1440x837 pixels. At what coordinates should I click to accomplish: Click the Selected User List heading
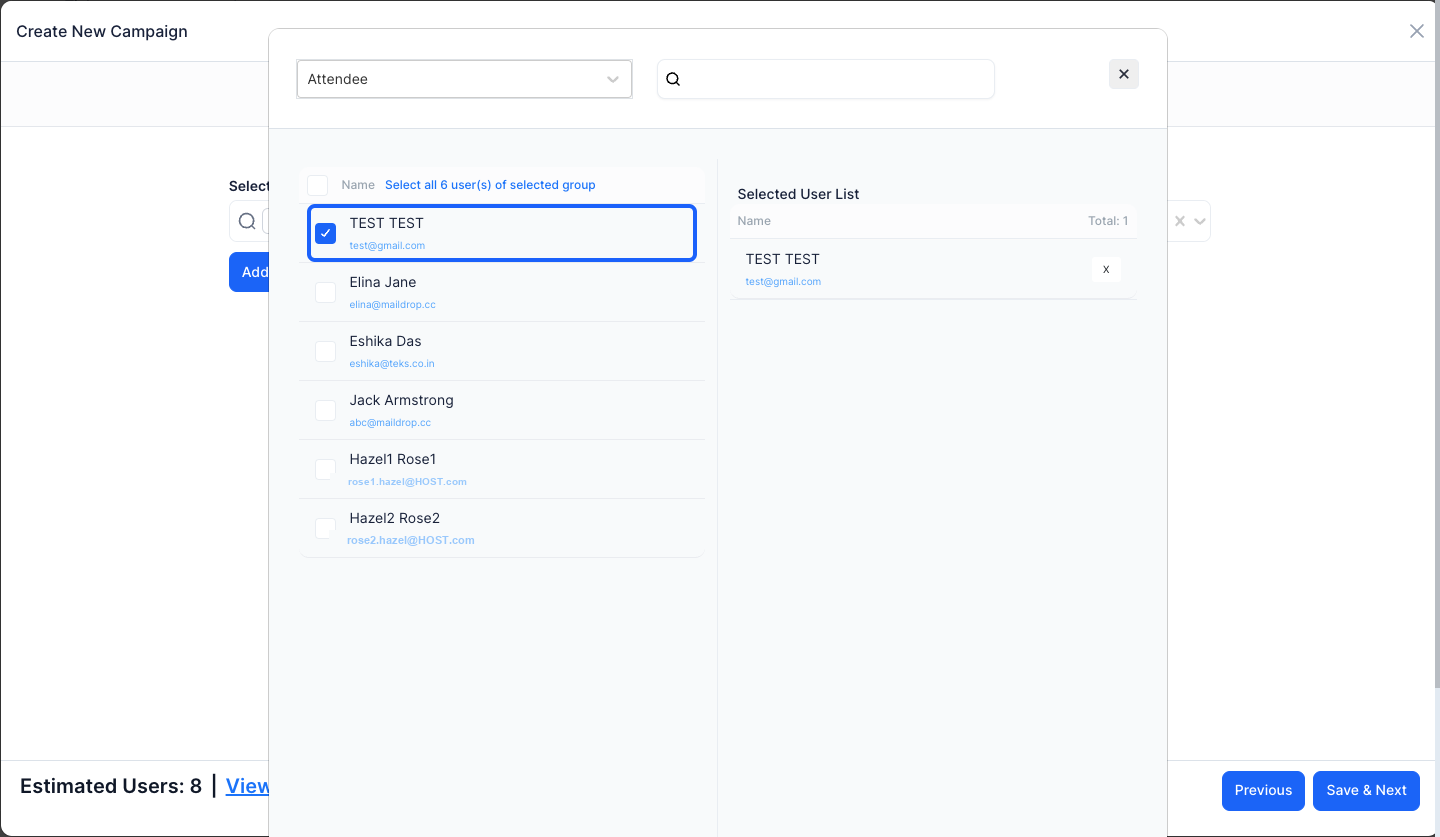tap(798, 194)
